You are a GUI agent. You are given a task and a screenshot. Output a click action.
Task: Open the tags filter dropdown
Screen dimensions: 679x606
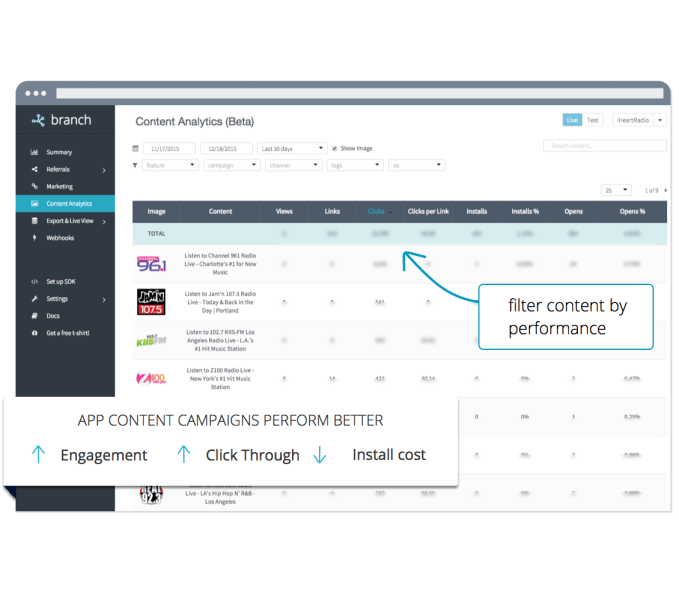(x=355, y=165)
